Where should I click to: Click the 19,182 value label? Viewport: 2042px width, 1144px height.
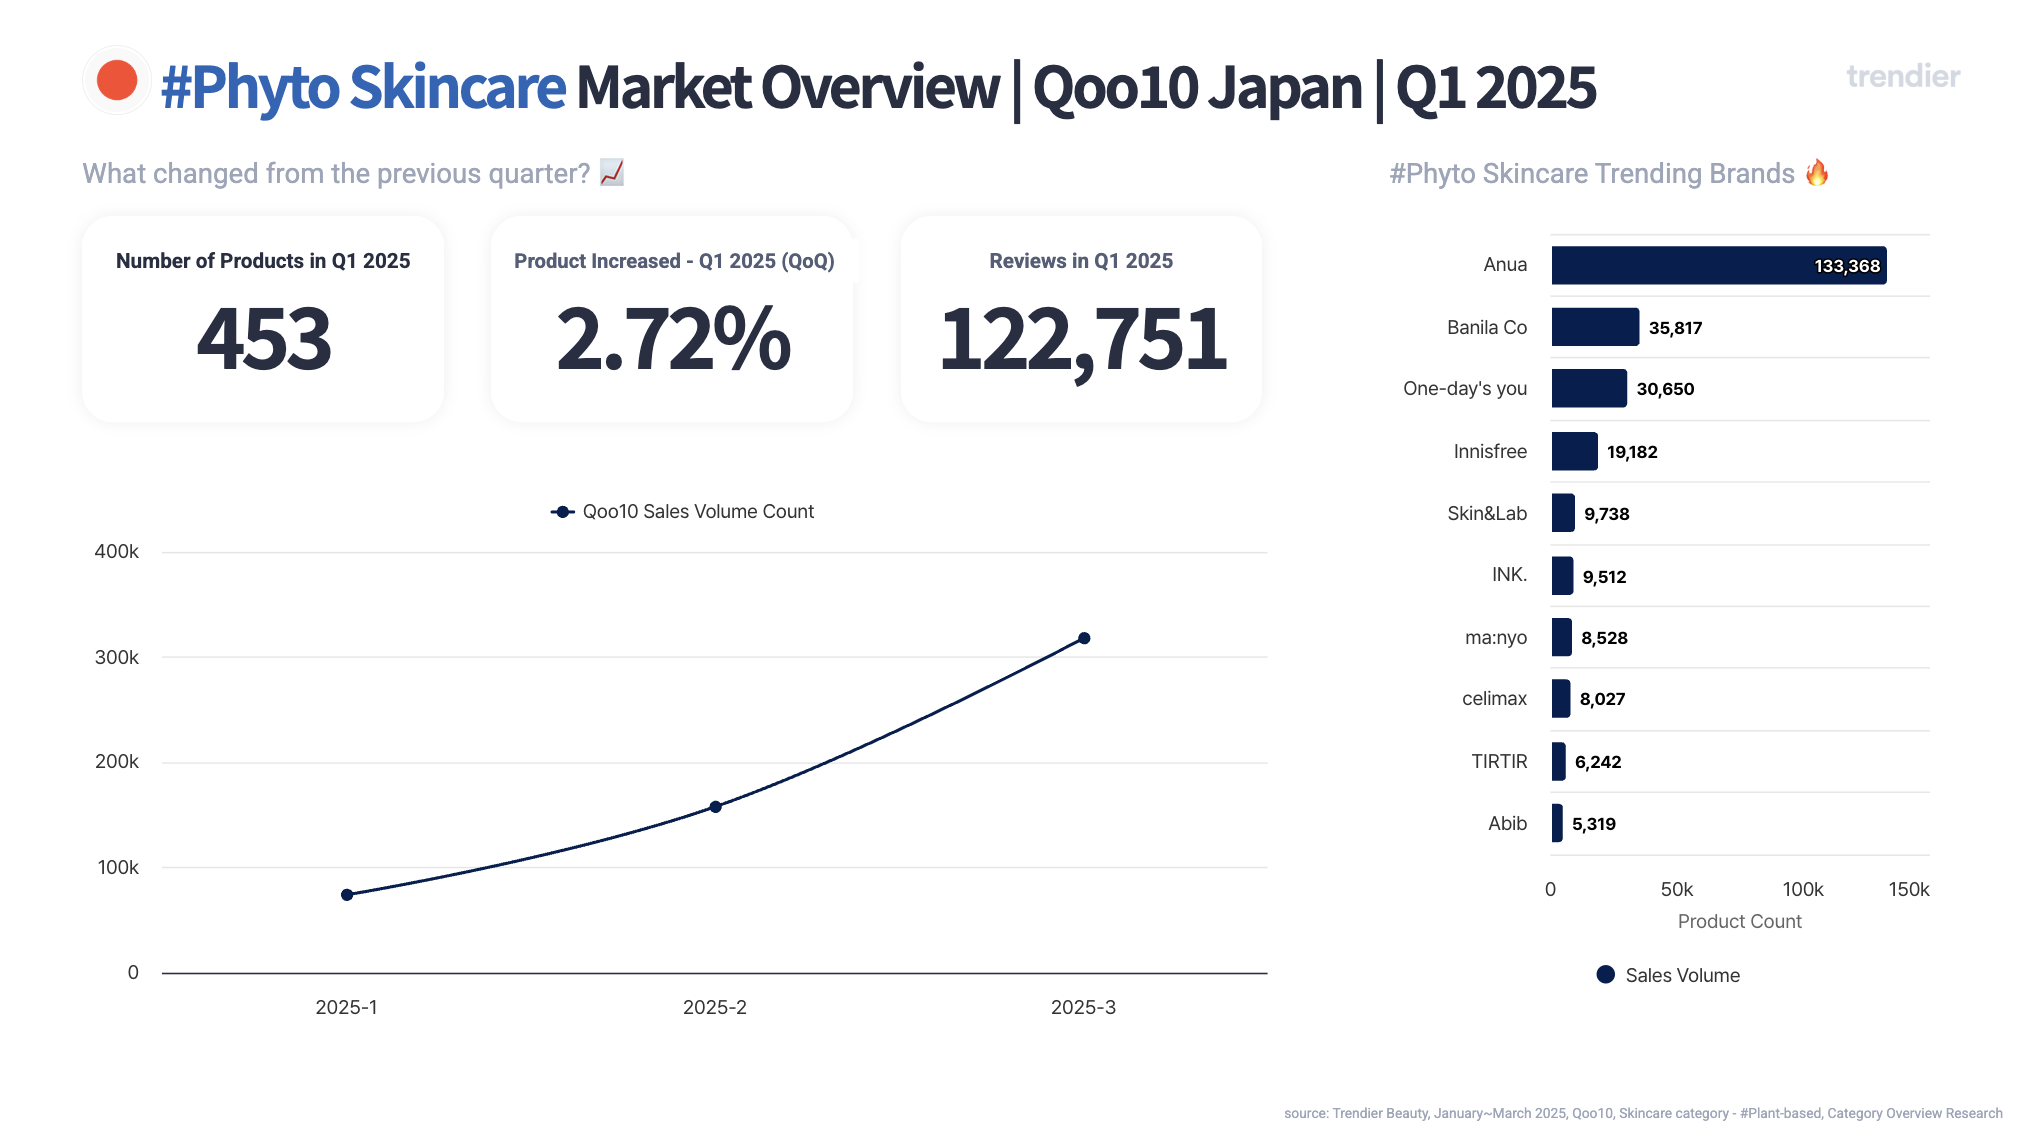click(x=1632, y=452)
